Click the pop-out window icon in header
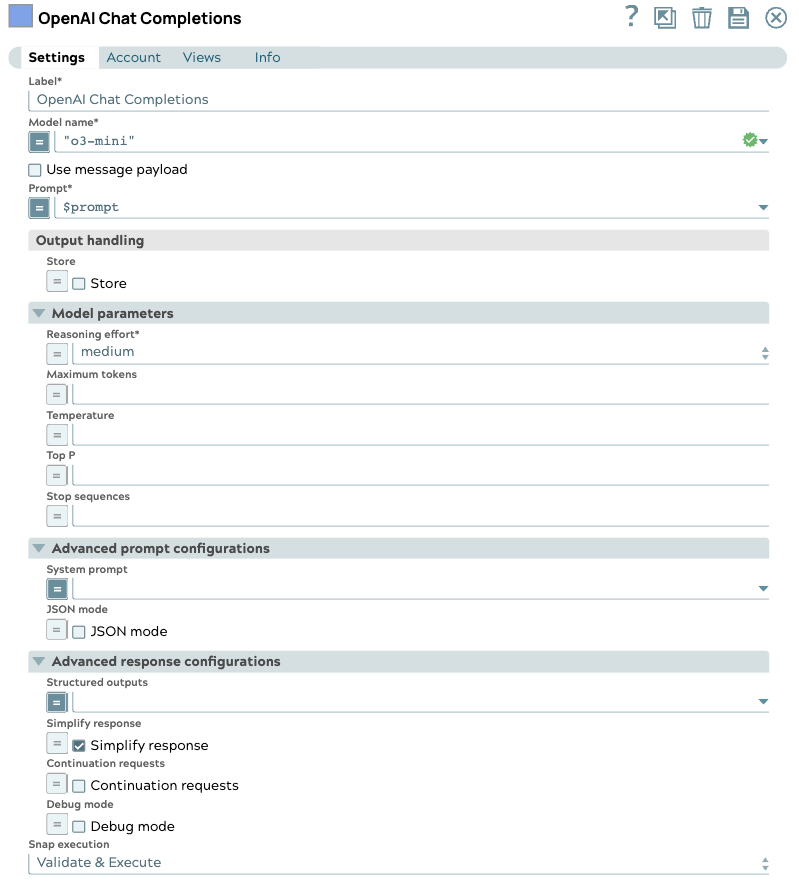The height and width of the screenshot is (891, 799). coord(665,17)
